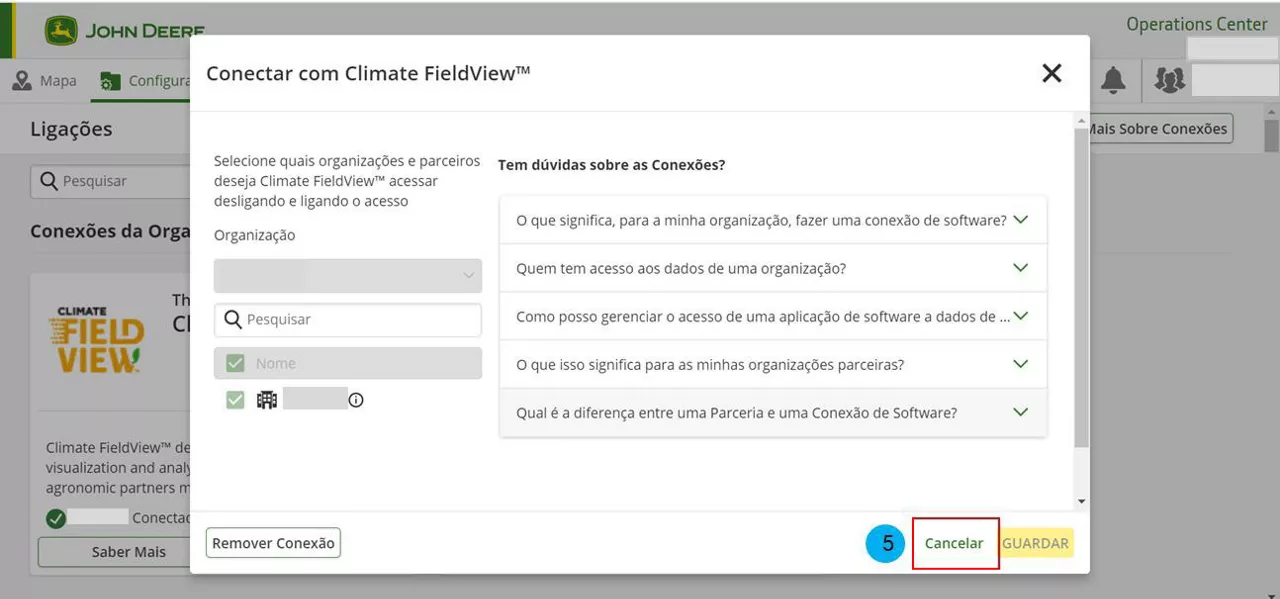Close the Conectar com Climate FieldView dialog
This screenshot has height=599, width=1280.
(1051, 73)
